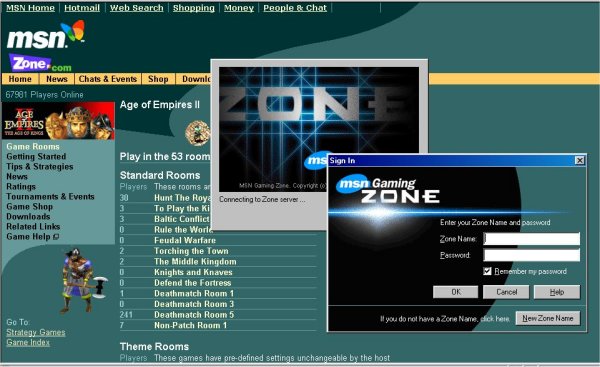The image size is (600, 367).
Task: Open Tips & Strategies in sidebar
Action: pyautogui.click(x=39, y=166)
